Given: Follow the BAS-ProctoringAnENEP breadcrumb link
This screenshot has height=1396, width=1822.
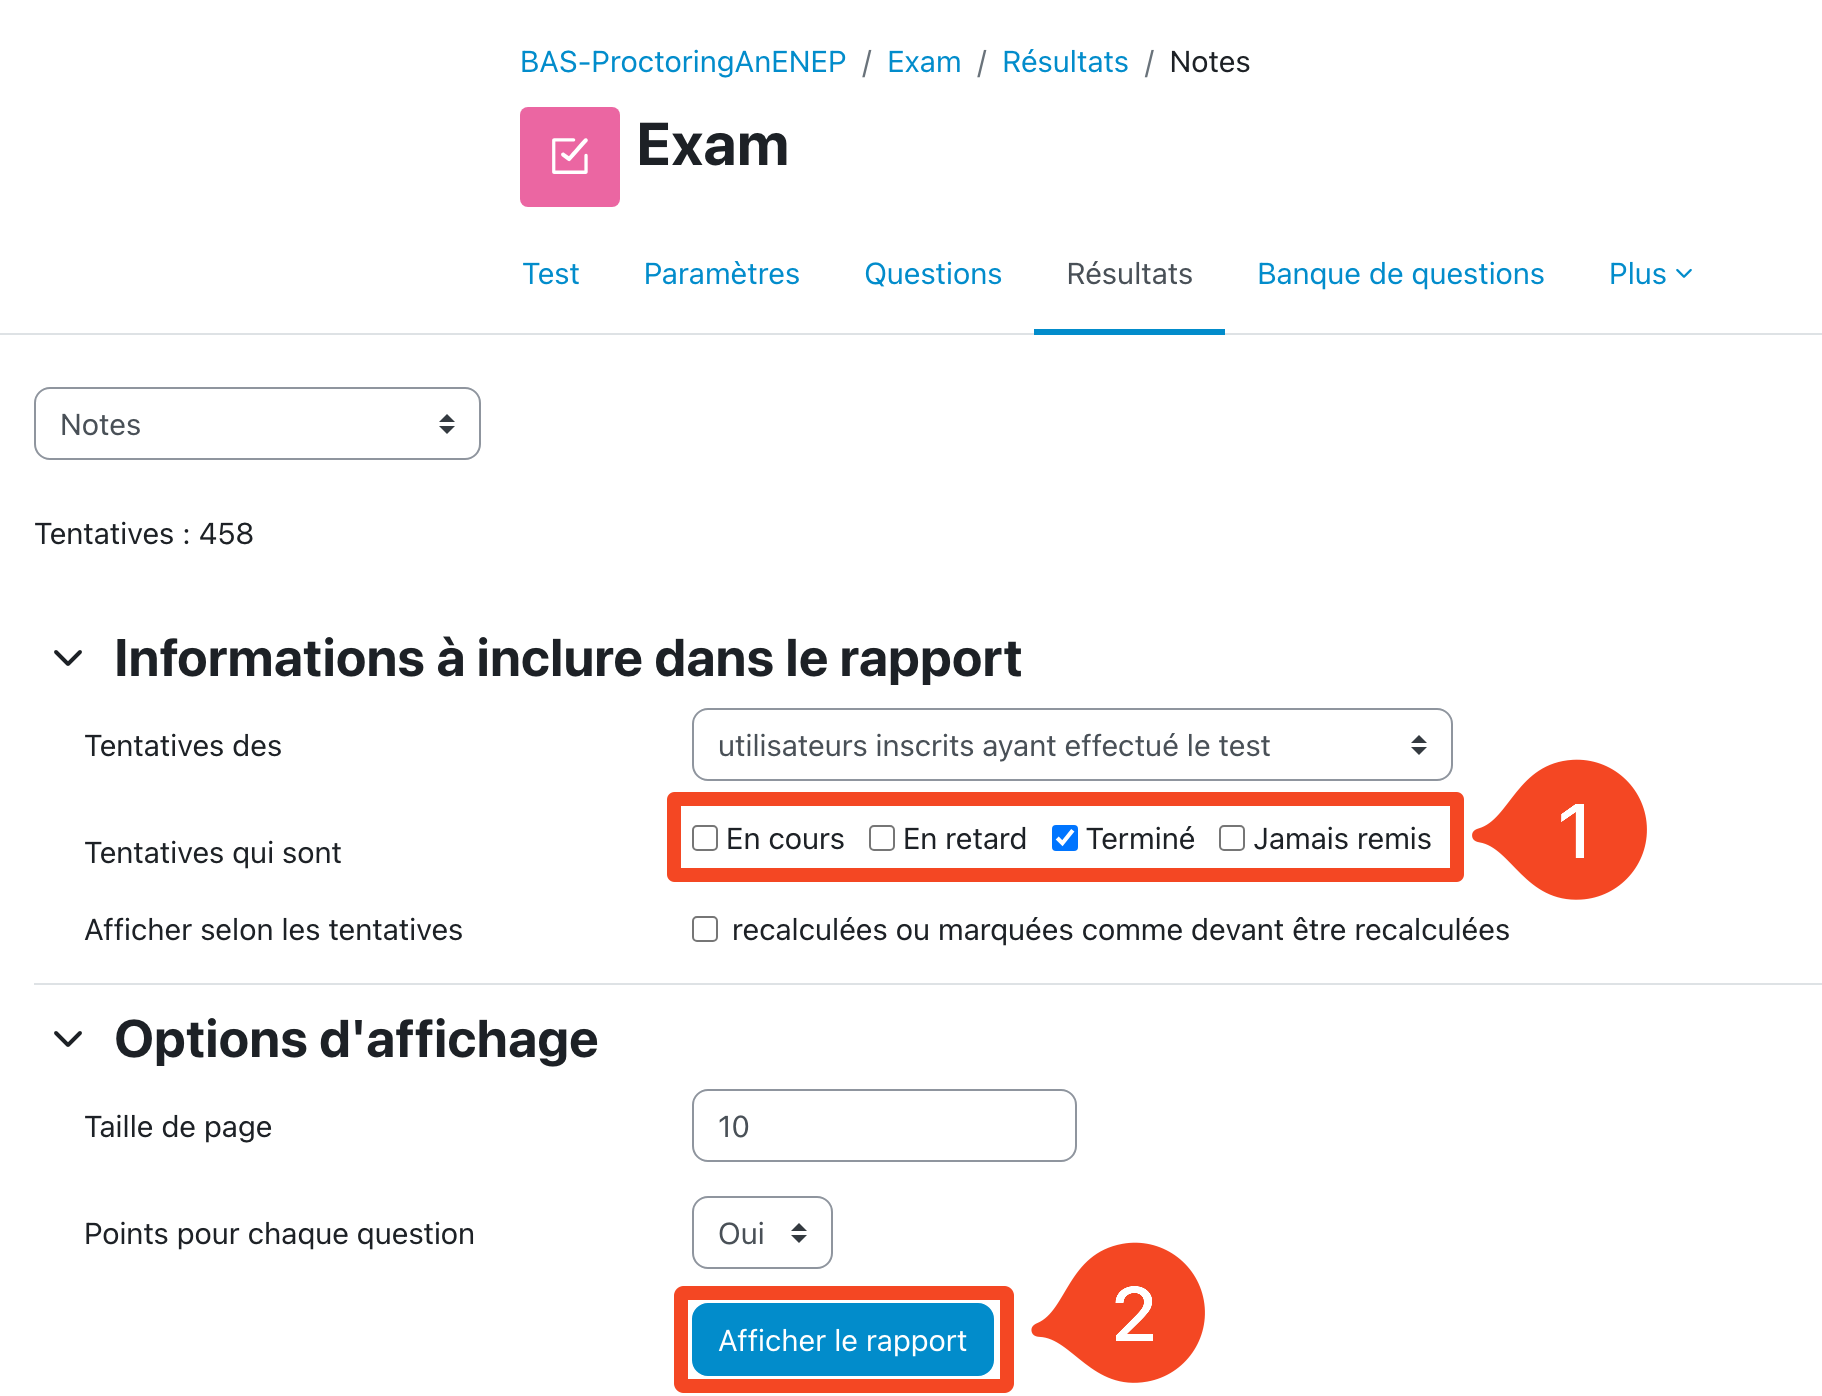Looking at the screenshot, I should click(683, 62).
